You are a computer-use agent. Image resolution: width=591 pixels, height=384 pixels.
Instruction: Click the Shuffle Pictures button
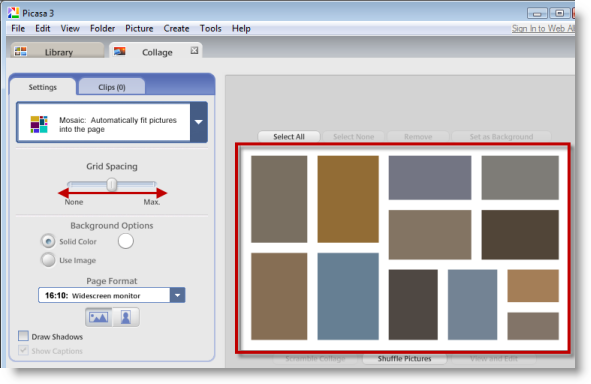click(x=404, y=359)
